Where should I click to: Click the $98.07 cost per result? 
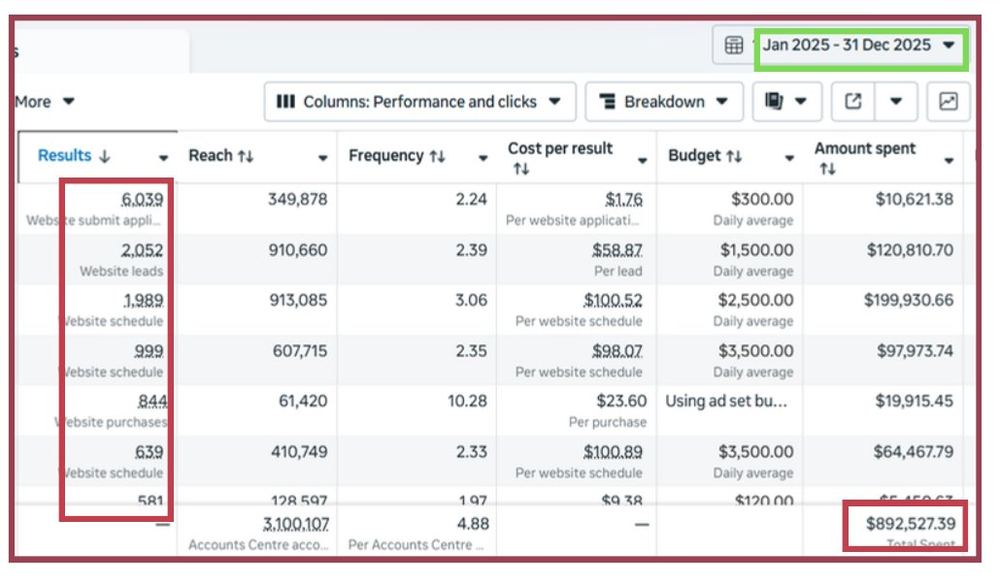click(x=617, y=351)
